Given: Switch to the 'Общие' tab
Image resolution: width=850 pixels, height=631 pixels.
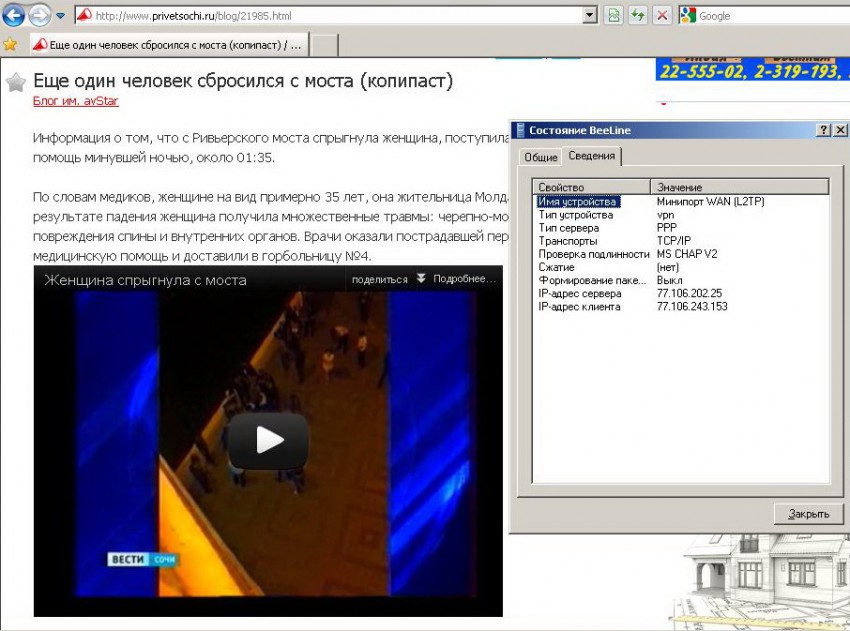Looking at the screenshot, I should (540, 157).
